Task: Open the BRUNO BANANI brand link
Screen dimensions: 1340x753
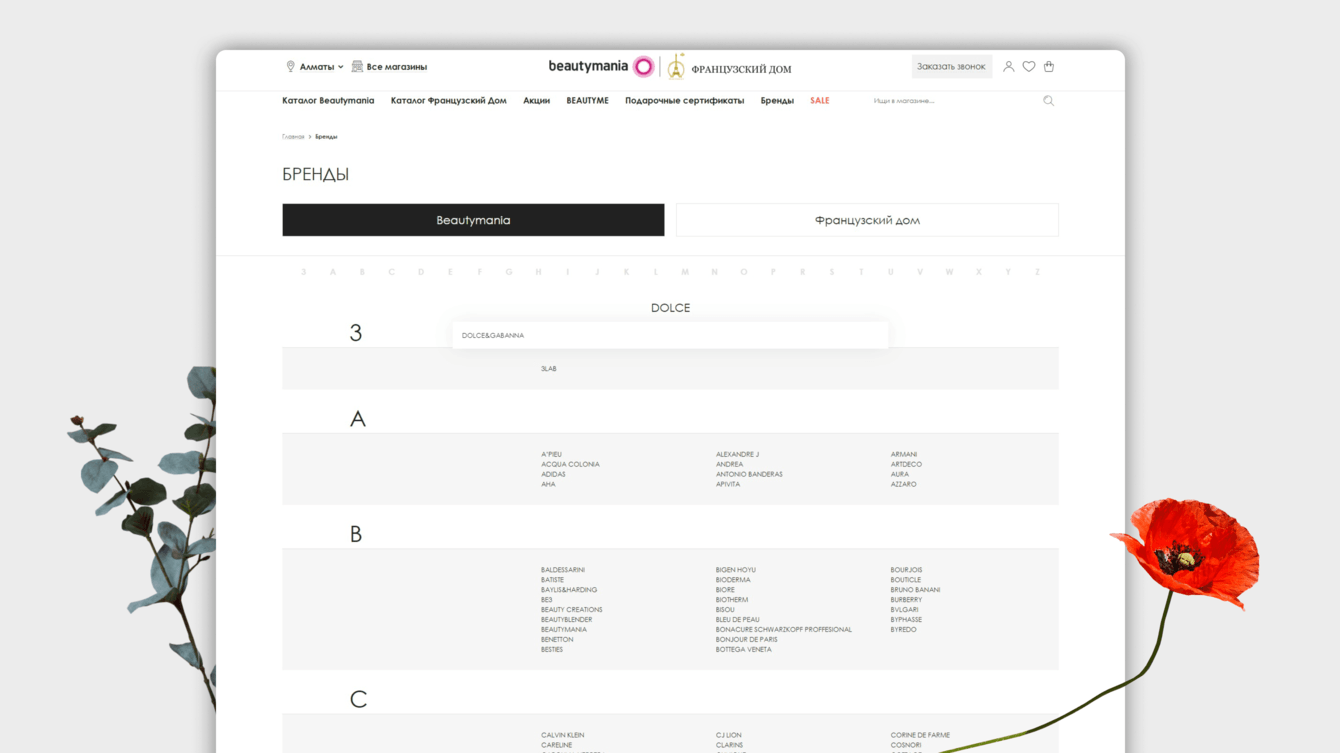Action: tap(916, 590)
